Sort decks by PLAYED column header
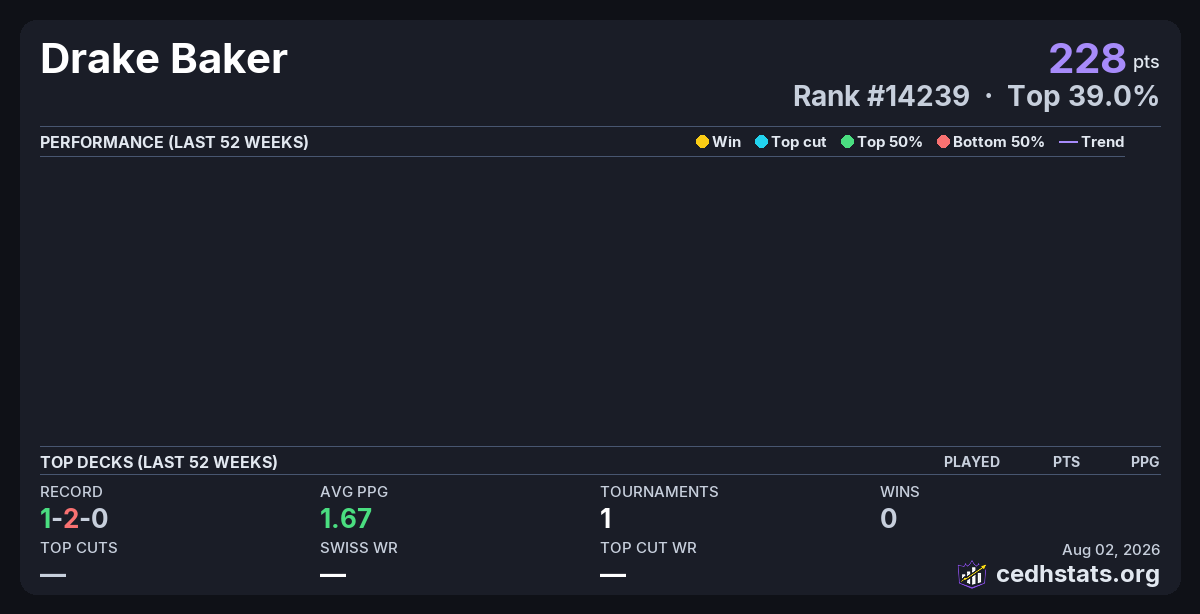 972,462
